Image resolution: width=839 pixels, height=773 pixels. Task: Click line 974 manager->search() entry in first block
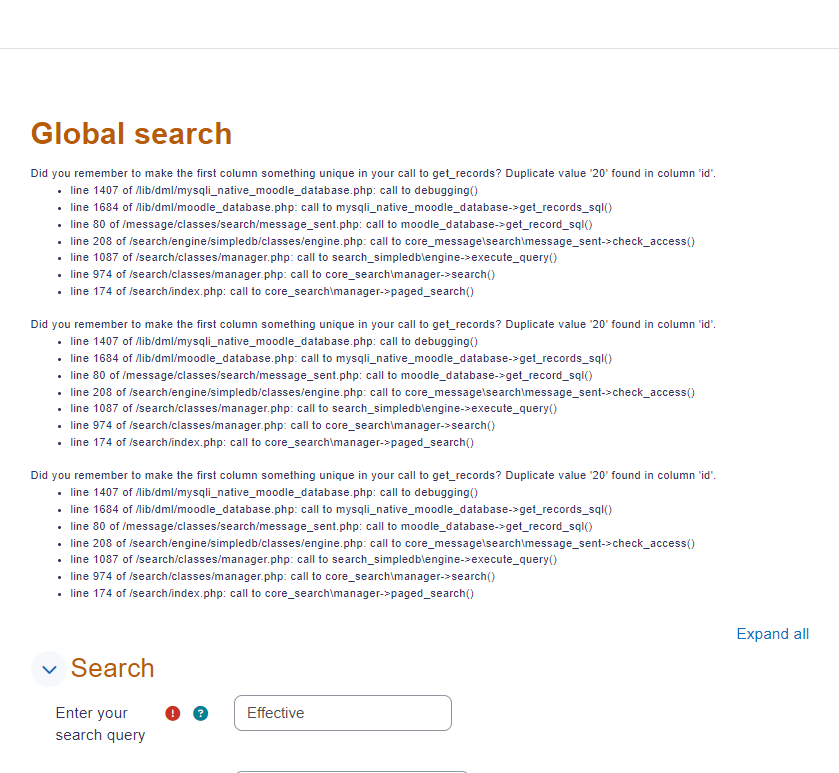[x=283, y=274]
